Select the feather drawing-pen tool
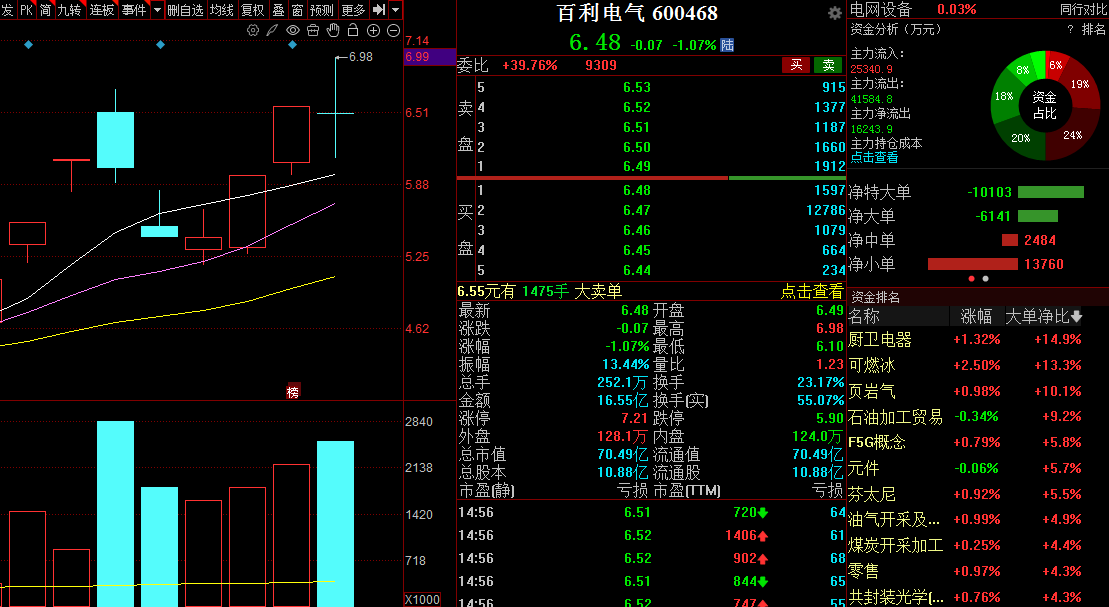1109x607 pixels. pyautogui.click(x=272, y=30)
